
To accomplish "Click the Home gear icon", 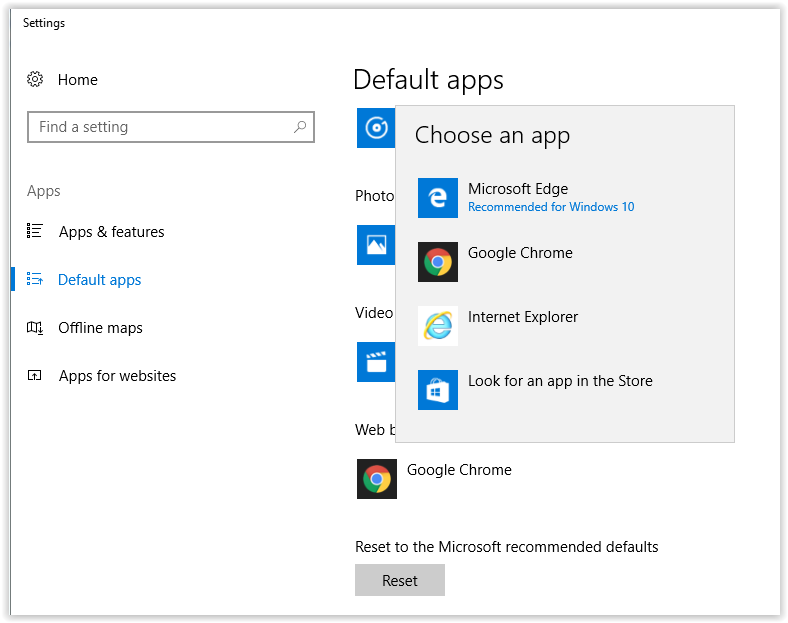I will pos(36,79).
